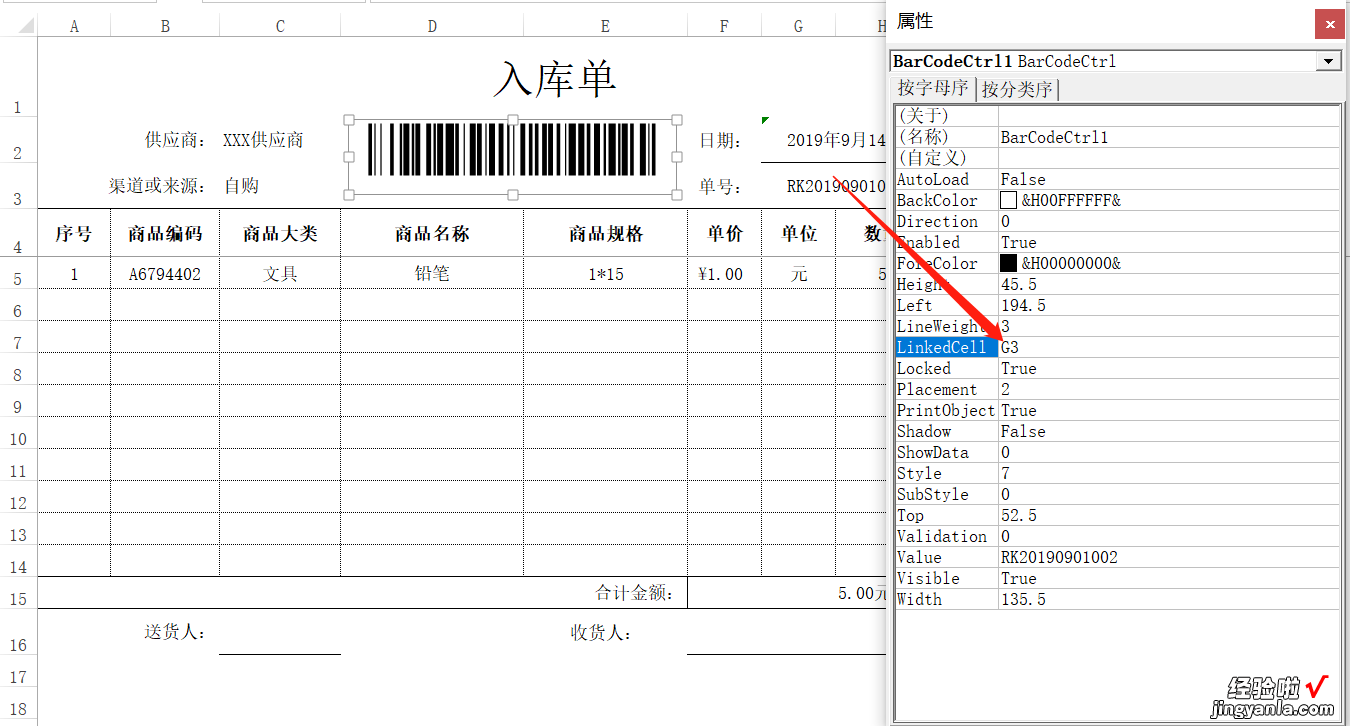This screenshot has width=1350, height=726.
Task: Switch to 按字母序 tab
Action: coord(933,88)
